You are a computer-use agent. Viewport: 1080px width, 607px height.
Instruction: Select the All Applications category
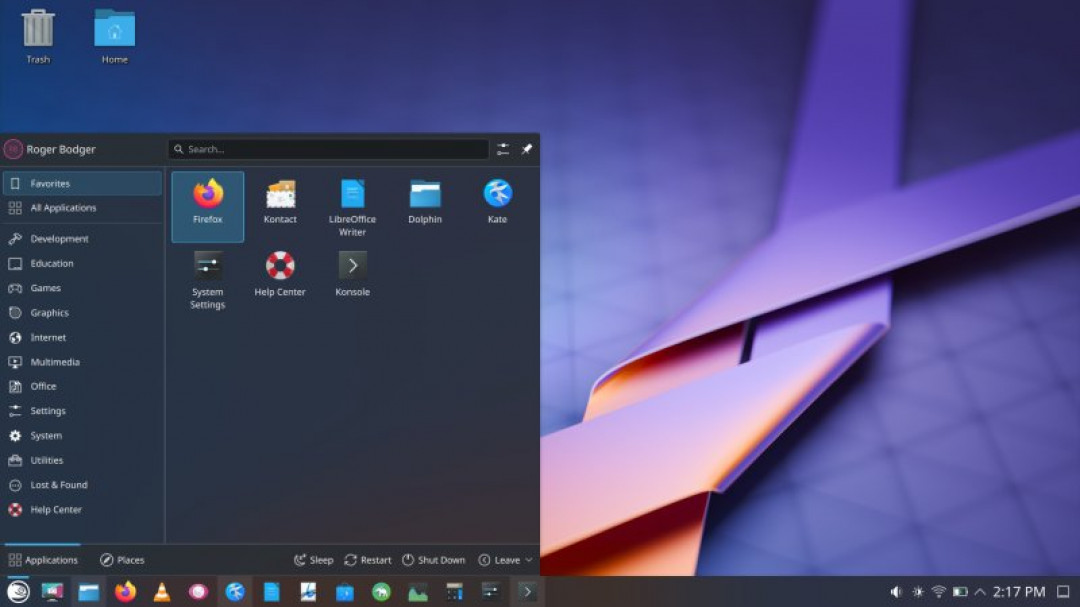(63, 208)
